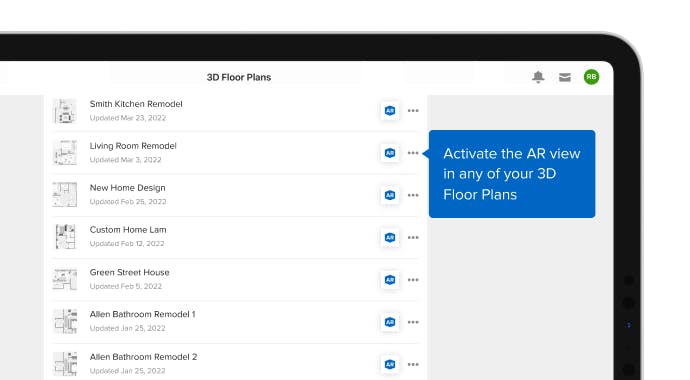Click the Green Street House thumbnail
The width and height of the screenshot is (690, 380).
point(65,279)
